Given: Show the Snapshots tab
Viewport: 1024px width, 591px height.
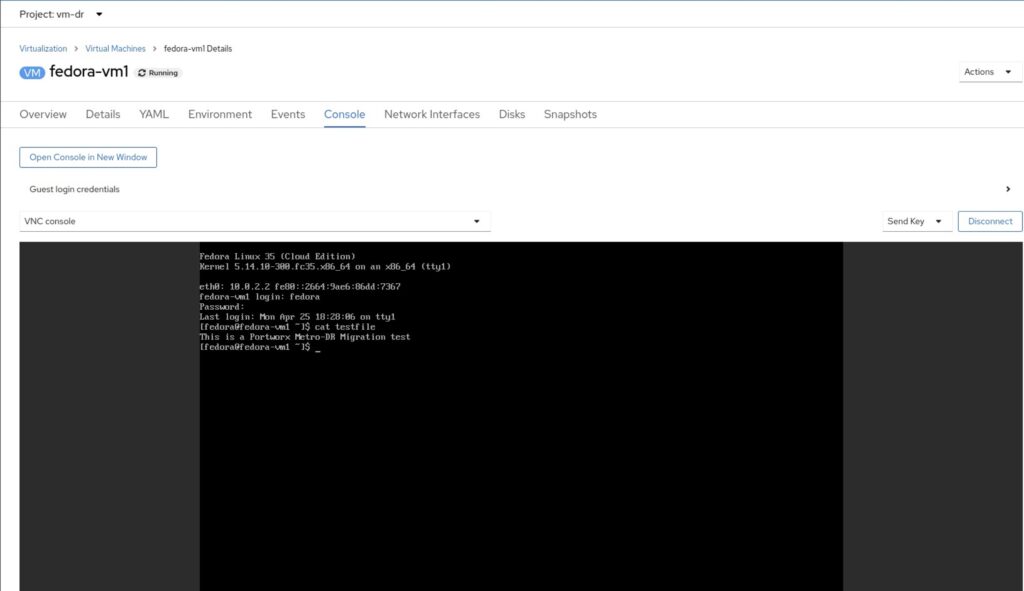Looking at the screenshot, I should click(570, 114).
